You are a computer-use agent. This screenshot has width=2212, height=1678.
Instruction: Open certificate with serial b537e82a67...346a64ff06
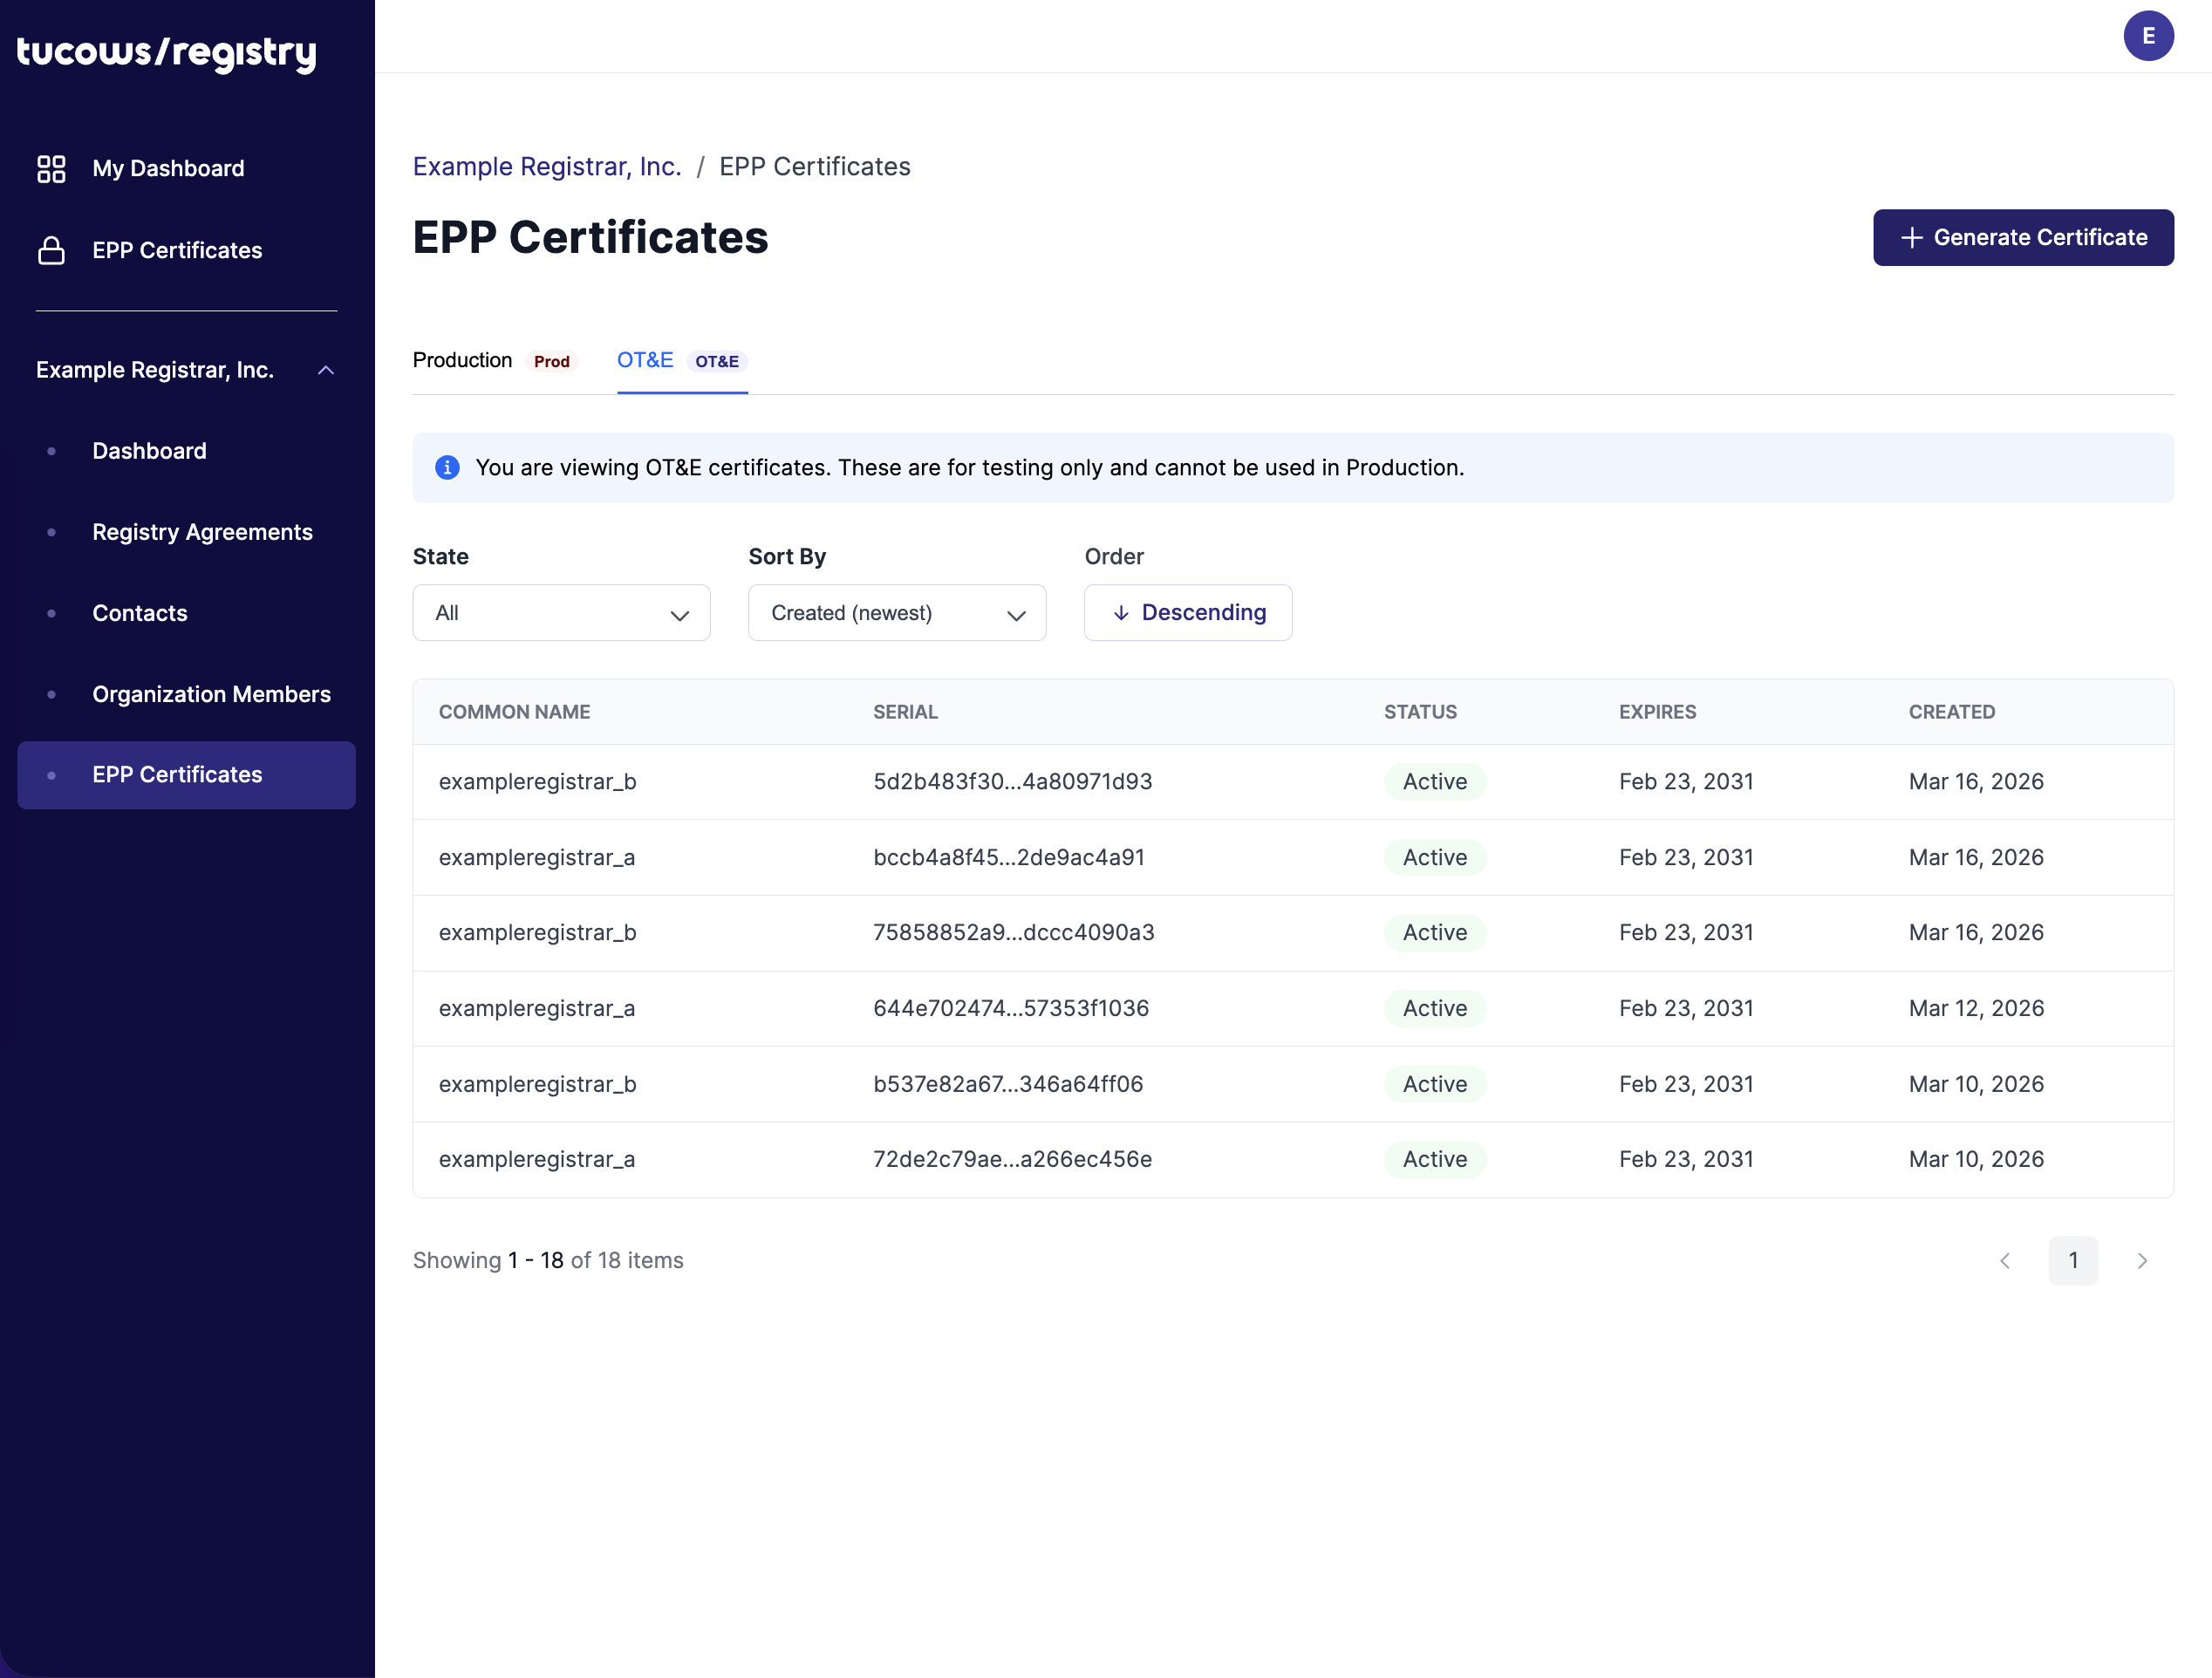point(1293,1084)
